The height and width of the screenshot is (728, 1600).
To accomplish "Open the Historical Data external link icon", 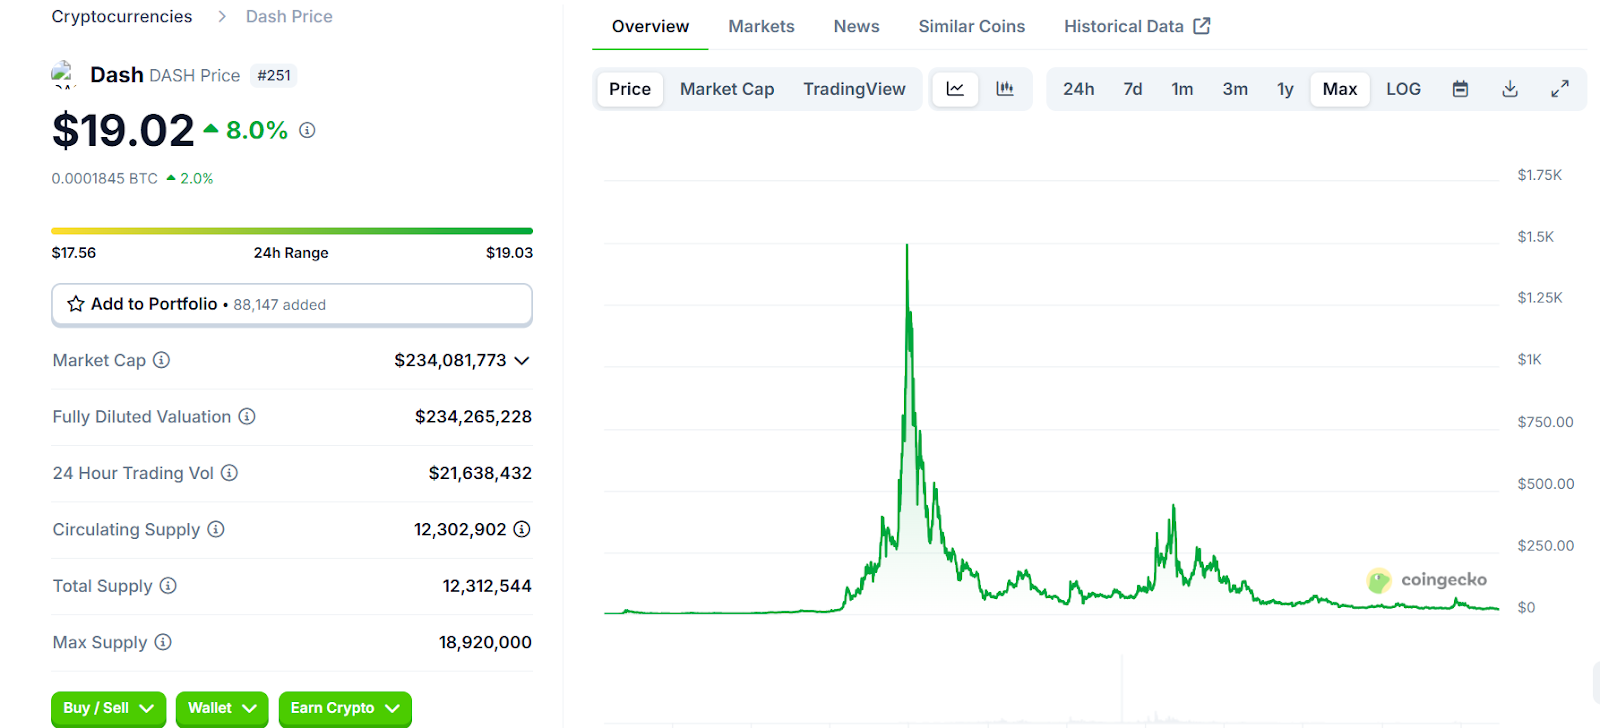I will point(1202,26).
